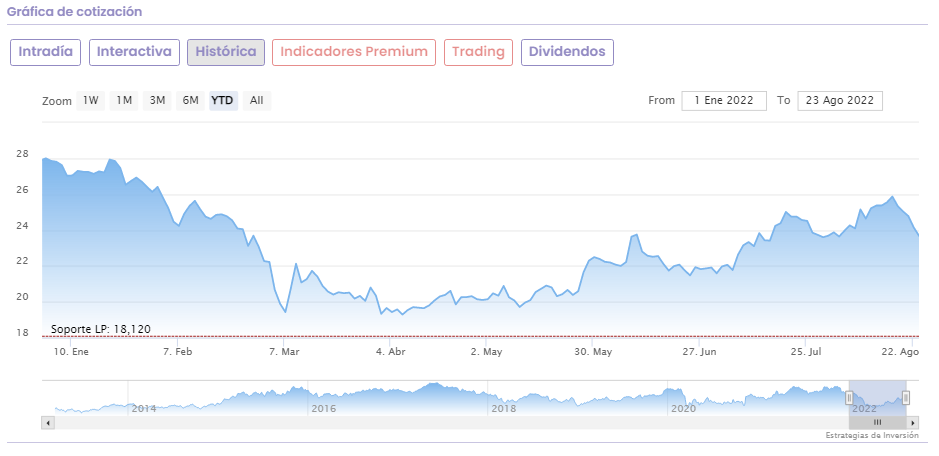Image resolution: width=939 pixels, height=456 pixels.
Task: Select YTD zoom range
Action: coord(223,100)
